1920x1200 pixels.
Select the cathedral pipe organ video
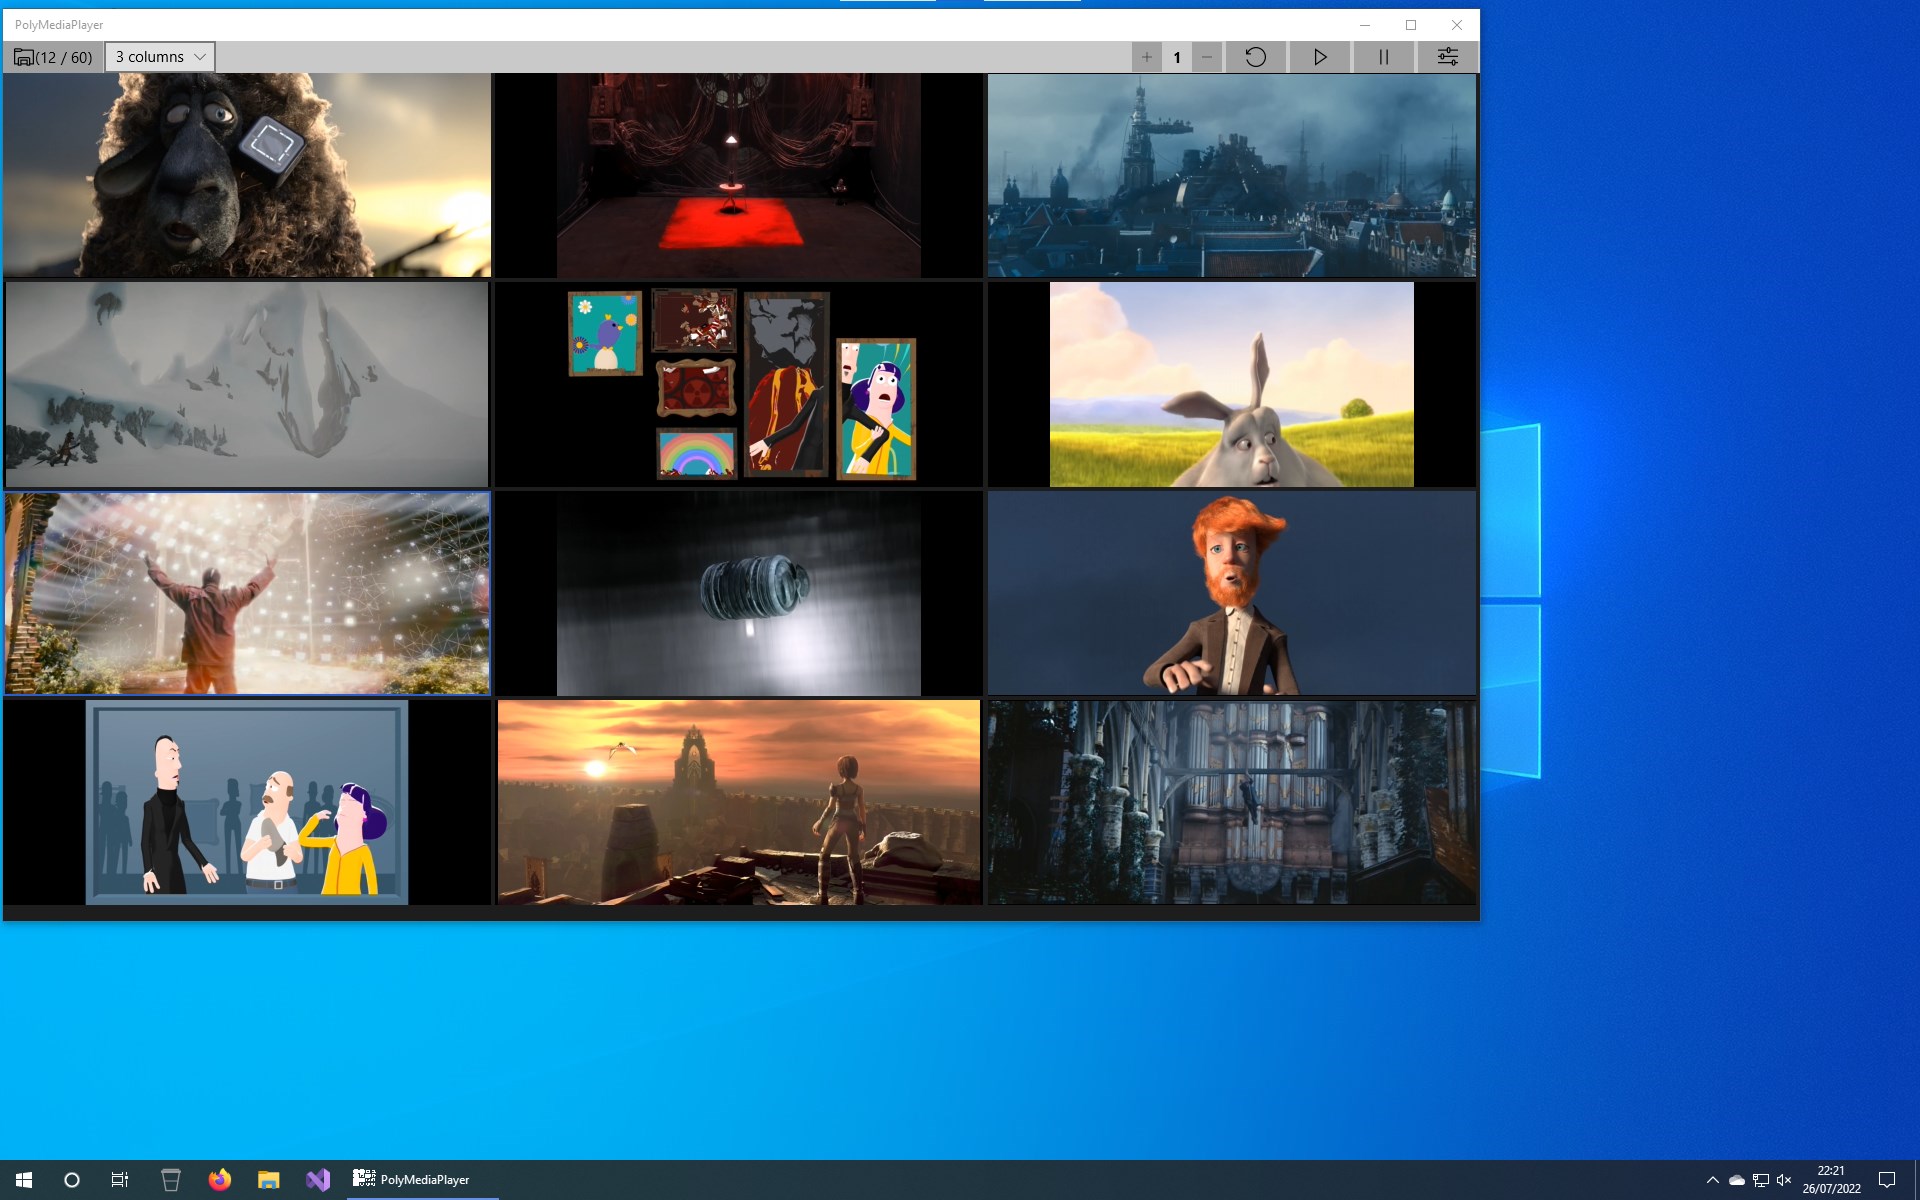click(x=1232, y=802)
